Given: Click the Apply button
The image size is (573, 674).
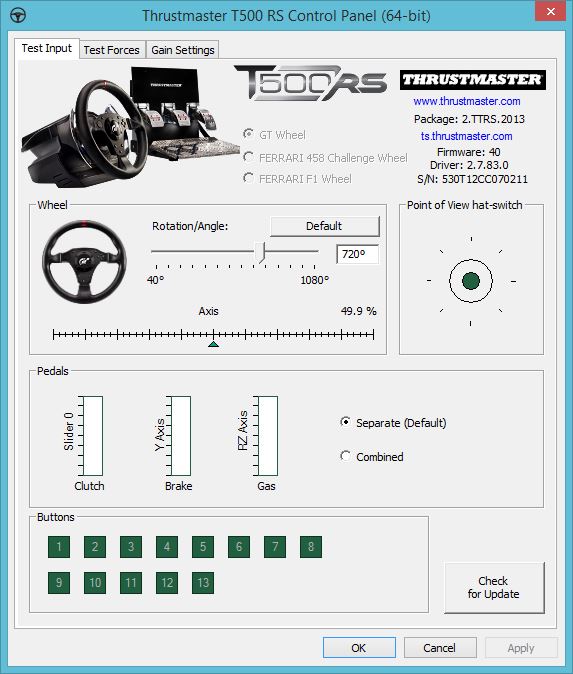Looking at the screenshot, I should (521, 648).
